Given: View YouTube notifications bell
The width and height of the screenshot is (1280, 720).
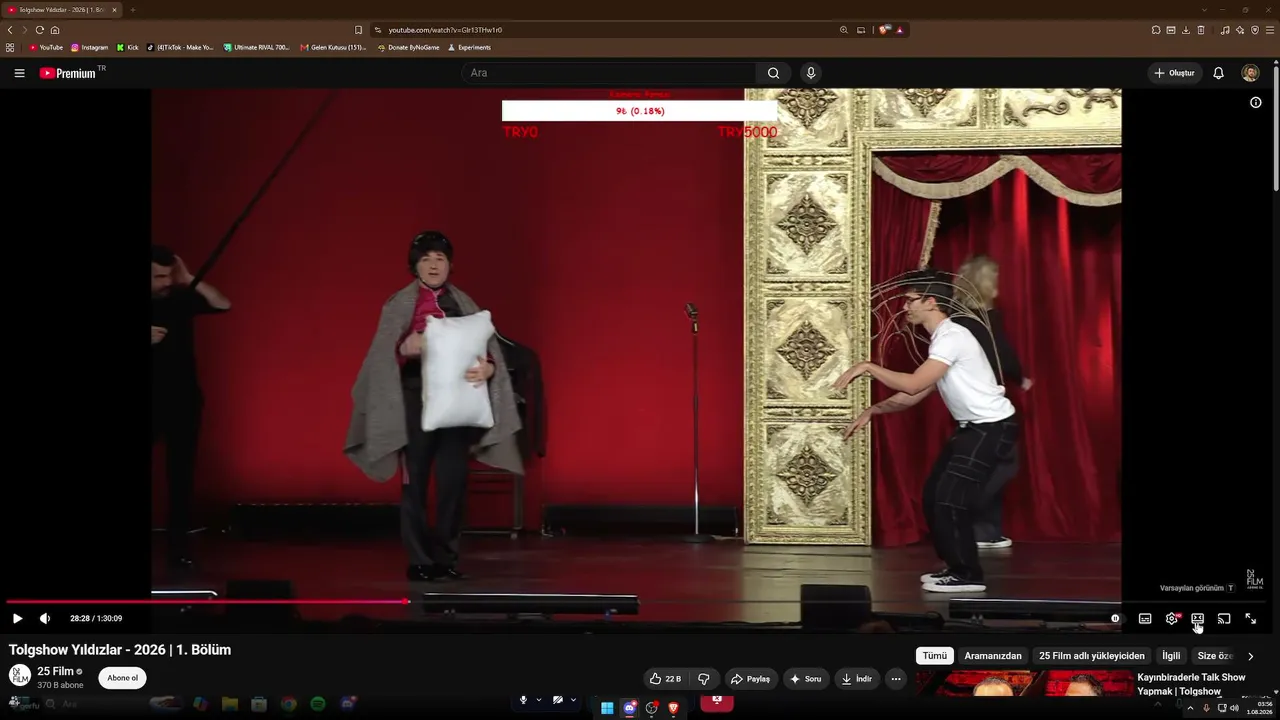Looking at the screenshot, I should (x=1218, y=73).
